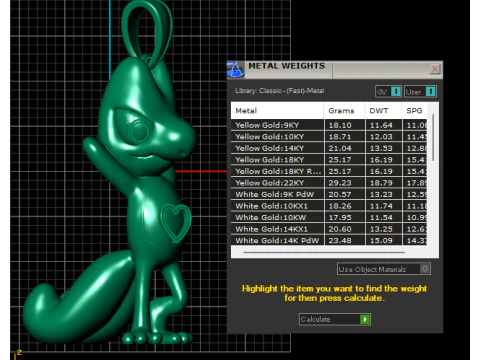Click the vertical scrollbar of the metal list

pos(433,137)
